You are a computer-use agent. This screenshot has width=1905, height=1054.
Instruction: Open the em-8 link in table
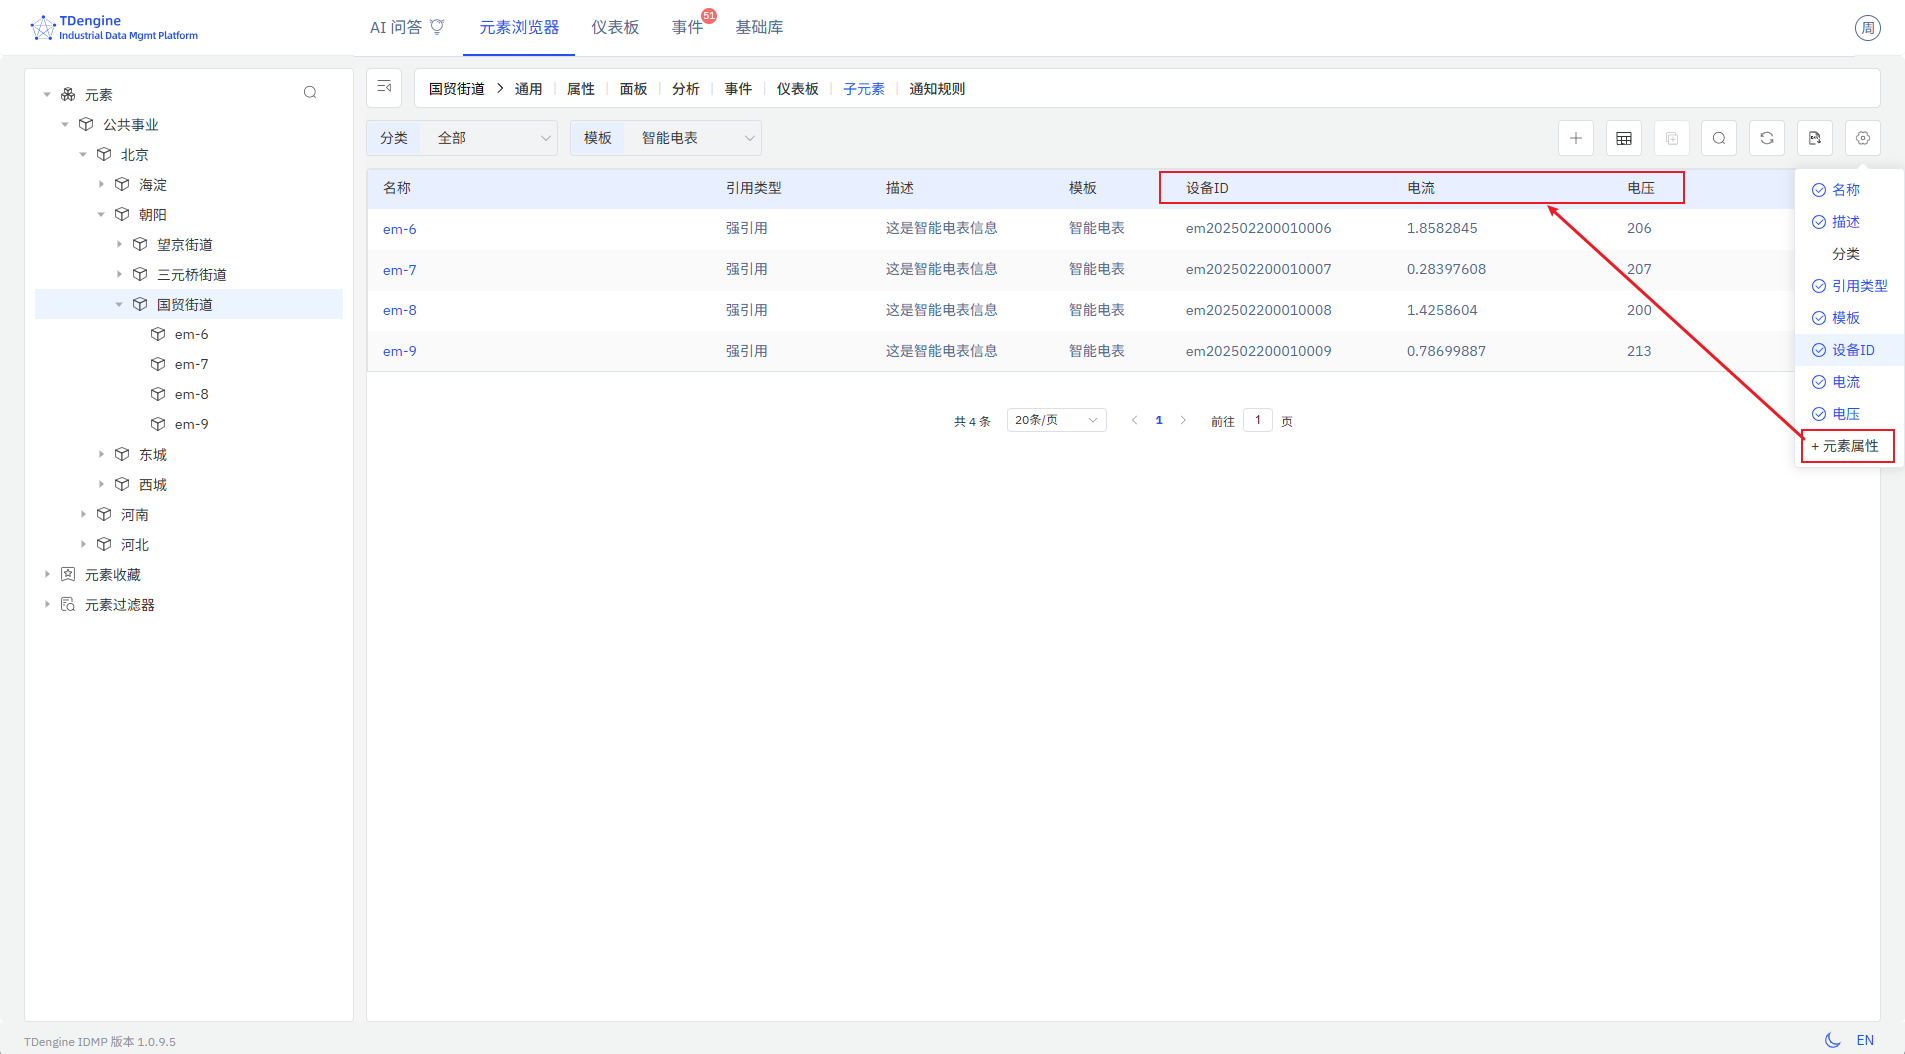point(400,310)
